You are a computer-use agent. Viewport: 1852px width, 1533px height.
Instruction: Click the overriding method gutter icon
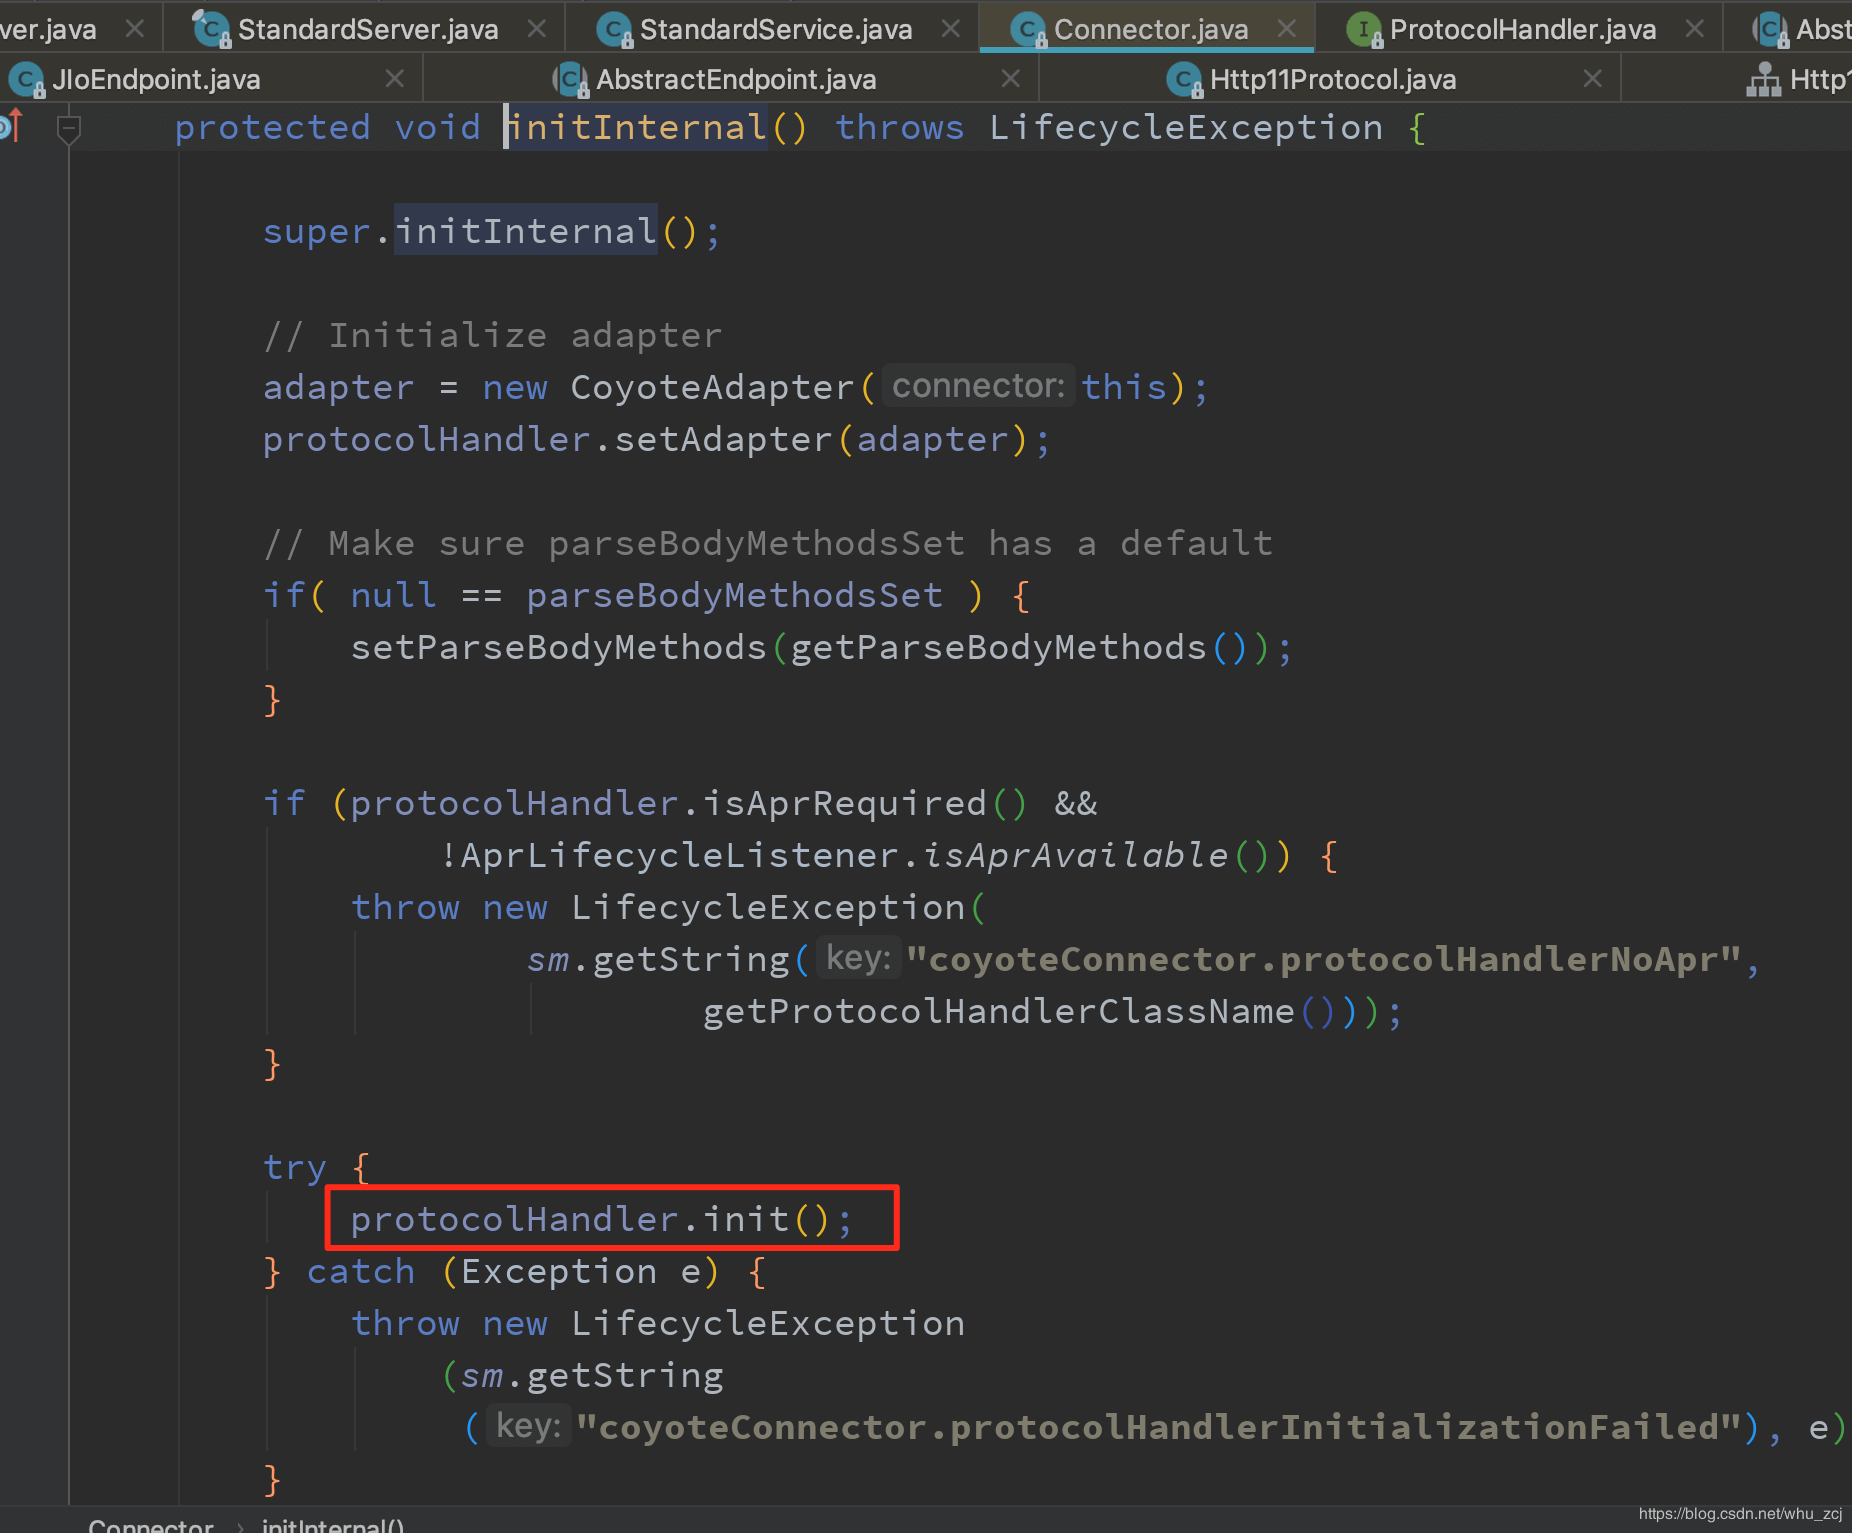coord(11,126)
